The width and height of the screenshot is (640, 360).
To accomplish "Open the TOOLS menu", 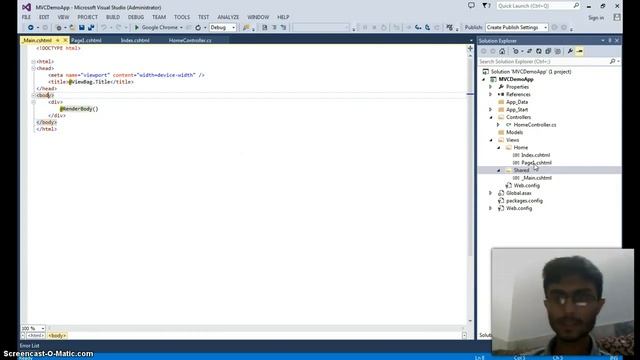I will click(182, 17).
